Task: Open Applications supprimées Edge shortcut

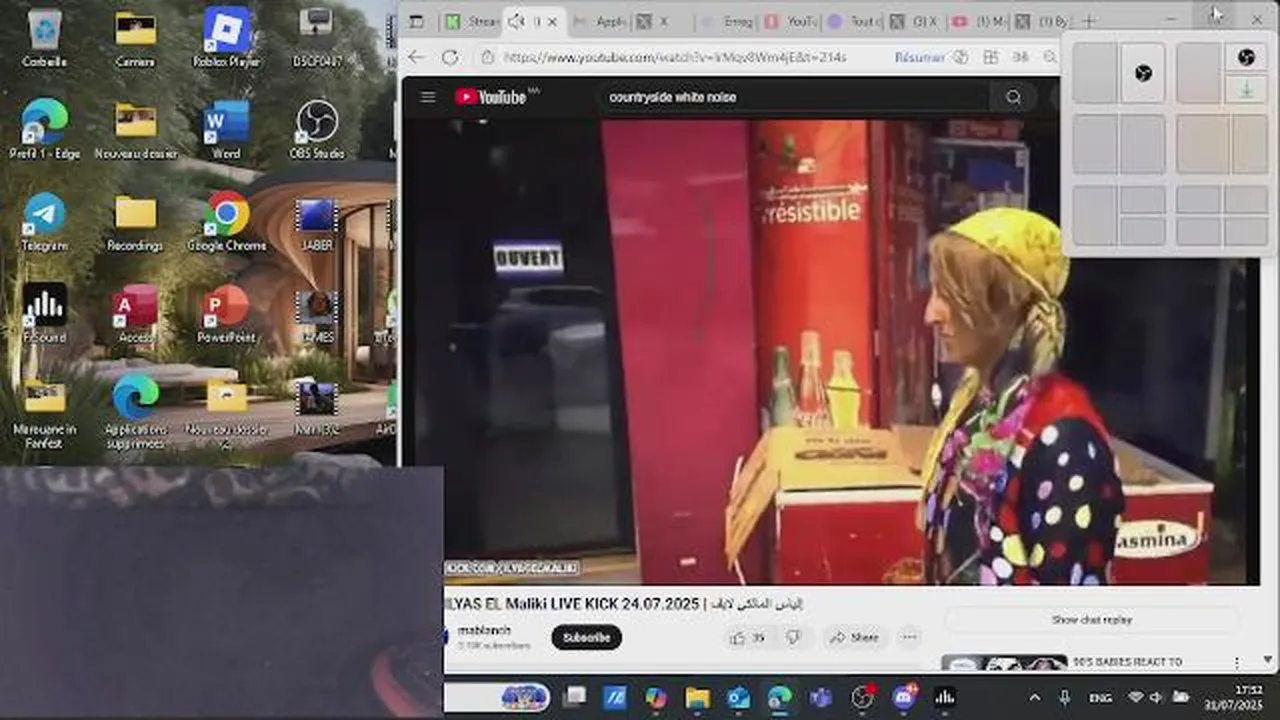Action: [x=135, y=410]
